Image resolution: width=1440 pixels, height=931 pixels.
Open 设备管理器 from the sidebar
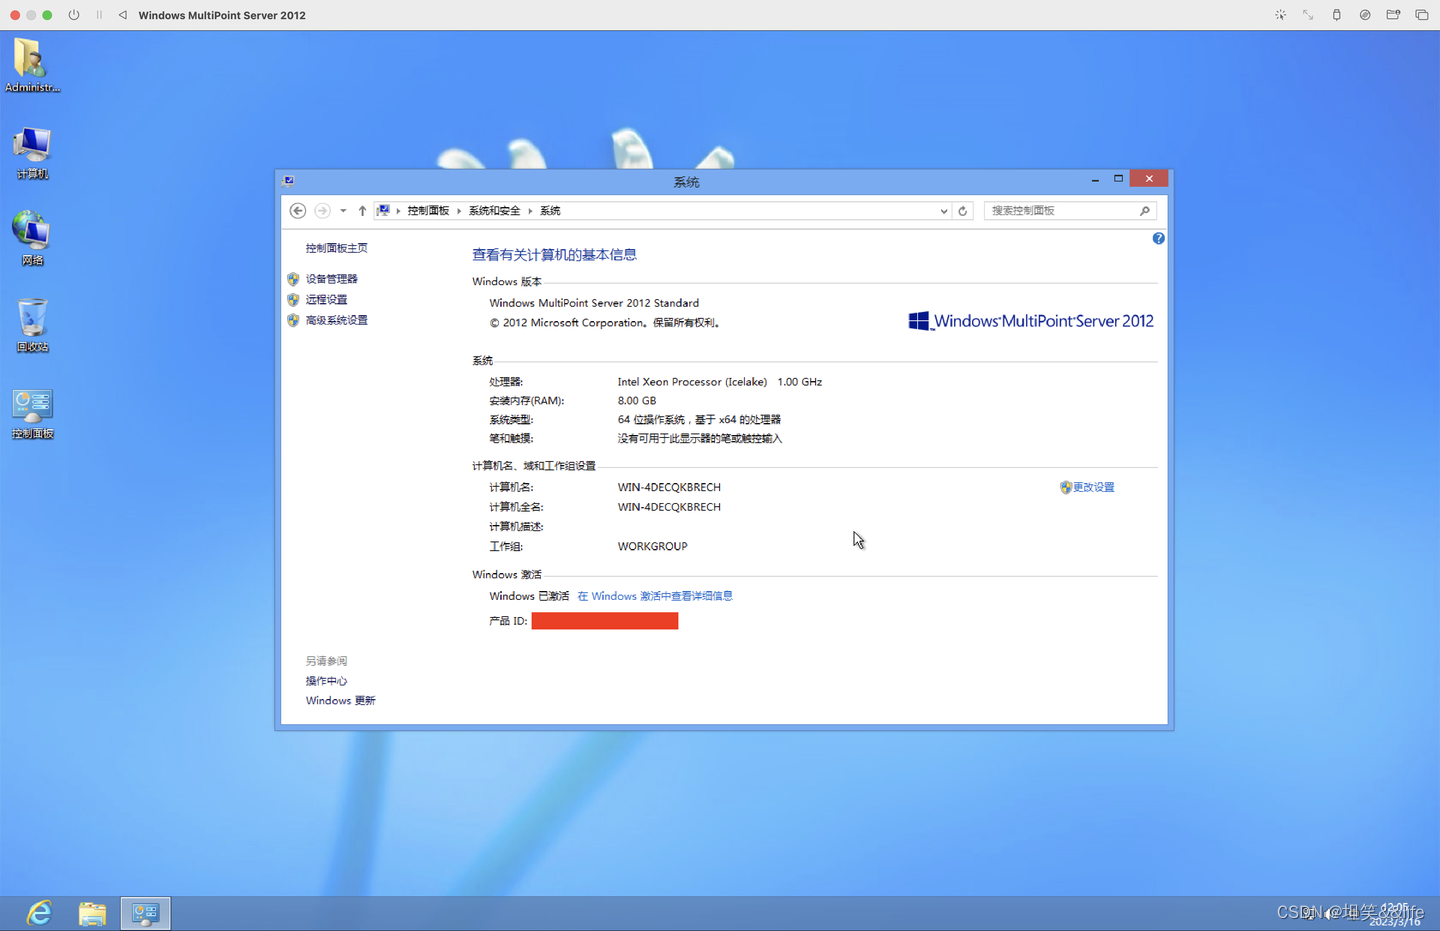pos(331,279)
